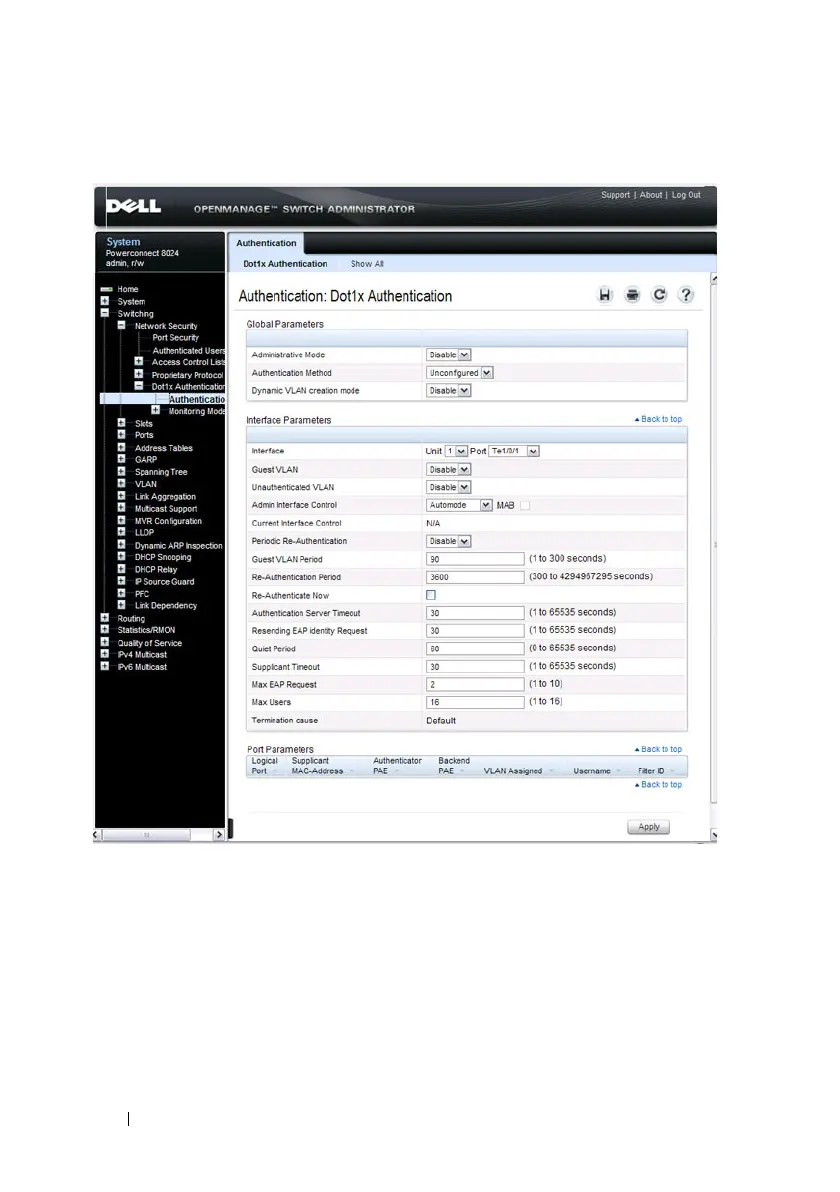This screenshot has height=1192, width=840.
Task: Click the Dell logo
Action: (133, 206)
